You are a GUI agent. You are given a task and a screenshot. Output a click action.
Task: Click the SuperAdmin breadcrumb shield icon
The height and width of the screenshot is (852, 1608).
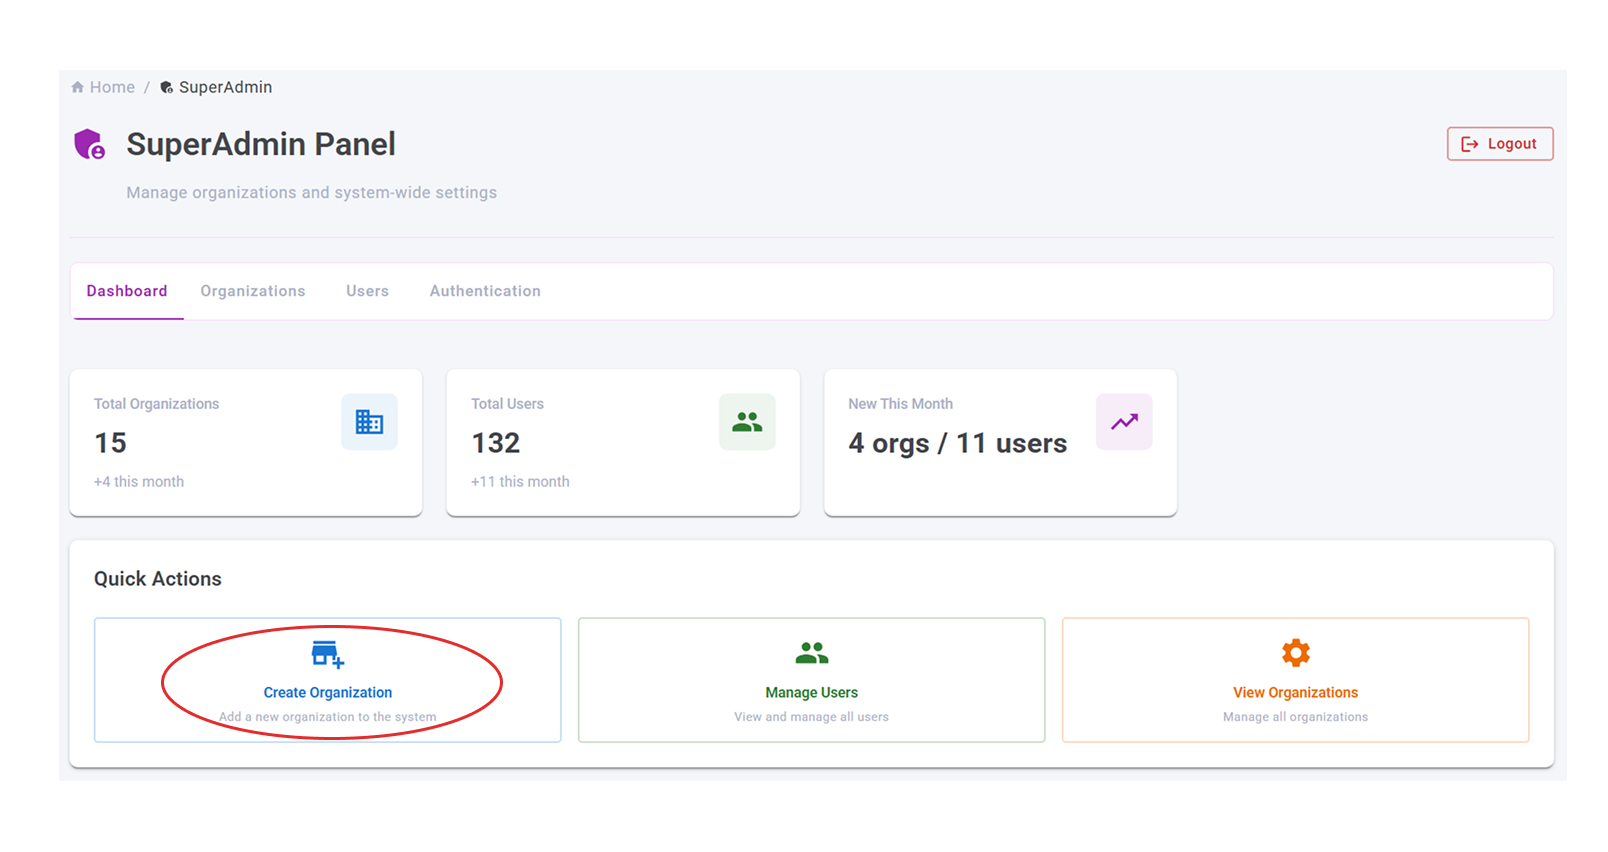[166, 88]
